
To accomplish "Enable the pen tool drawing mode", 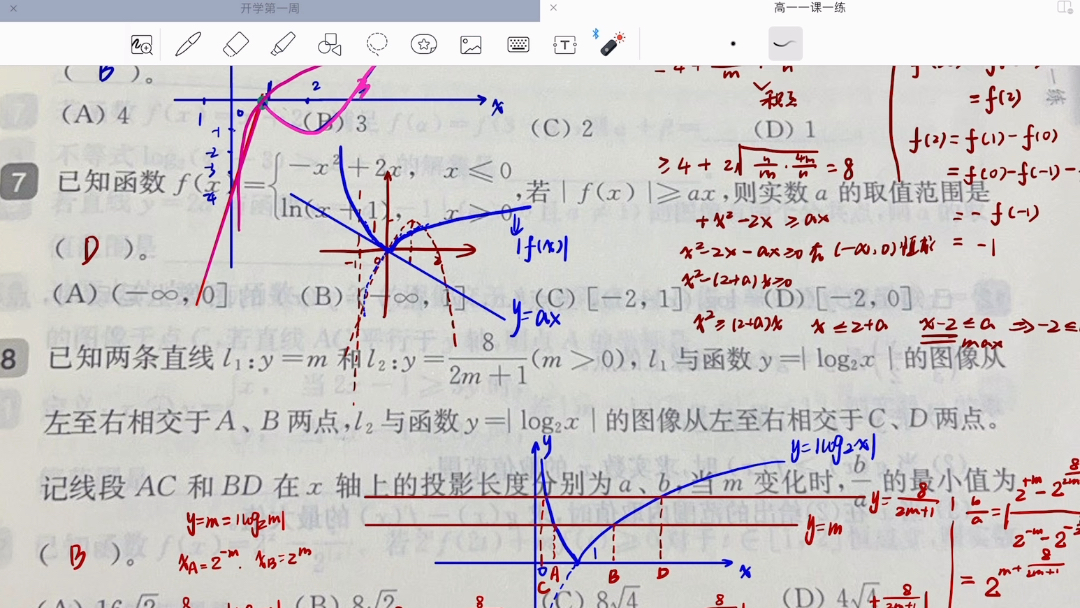I will [x=186, y=44].
